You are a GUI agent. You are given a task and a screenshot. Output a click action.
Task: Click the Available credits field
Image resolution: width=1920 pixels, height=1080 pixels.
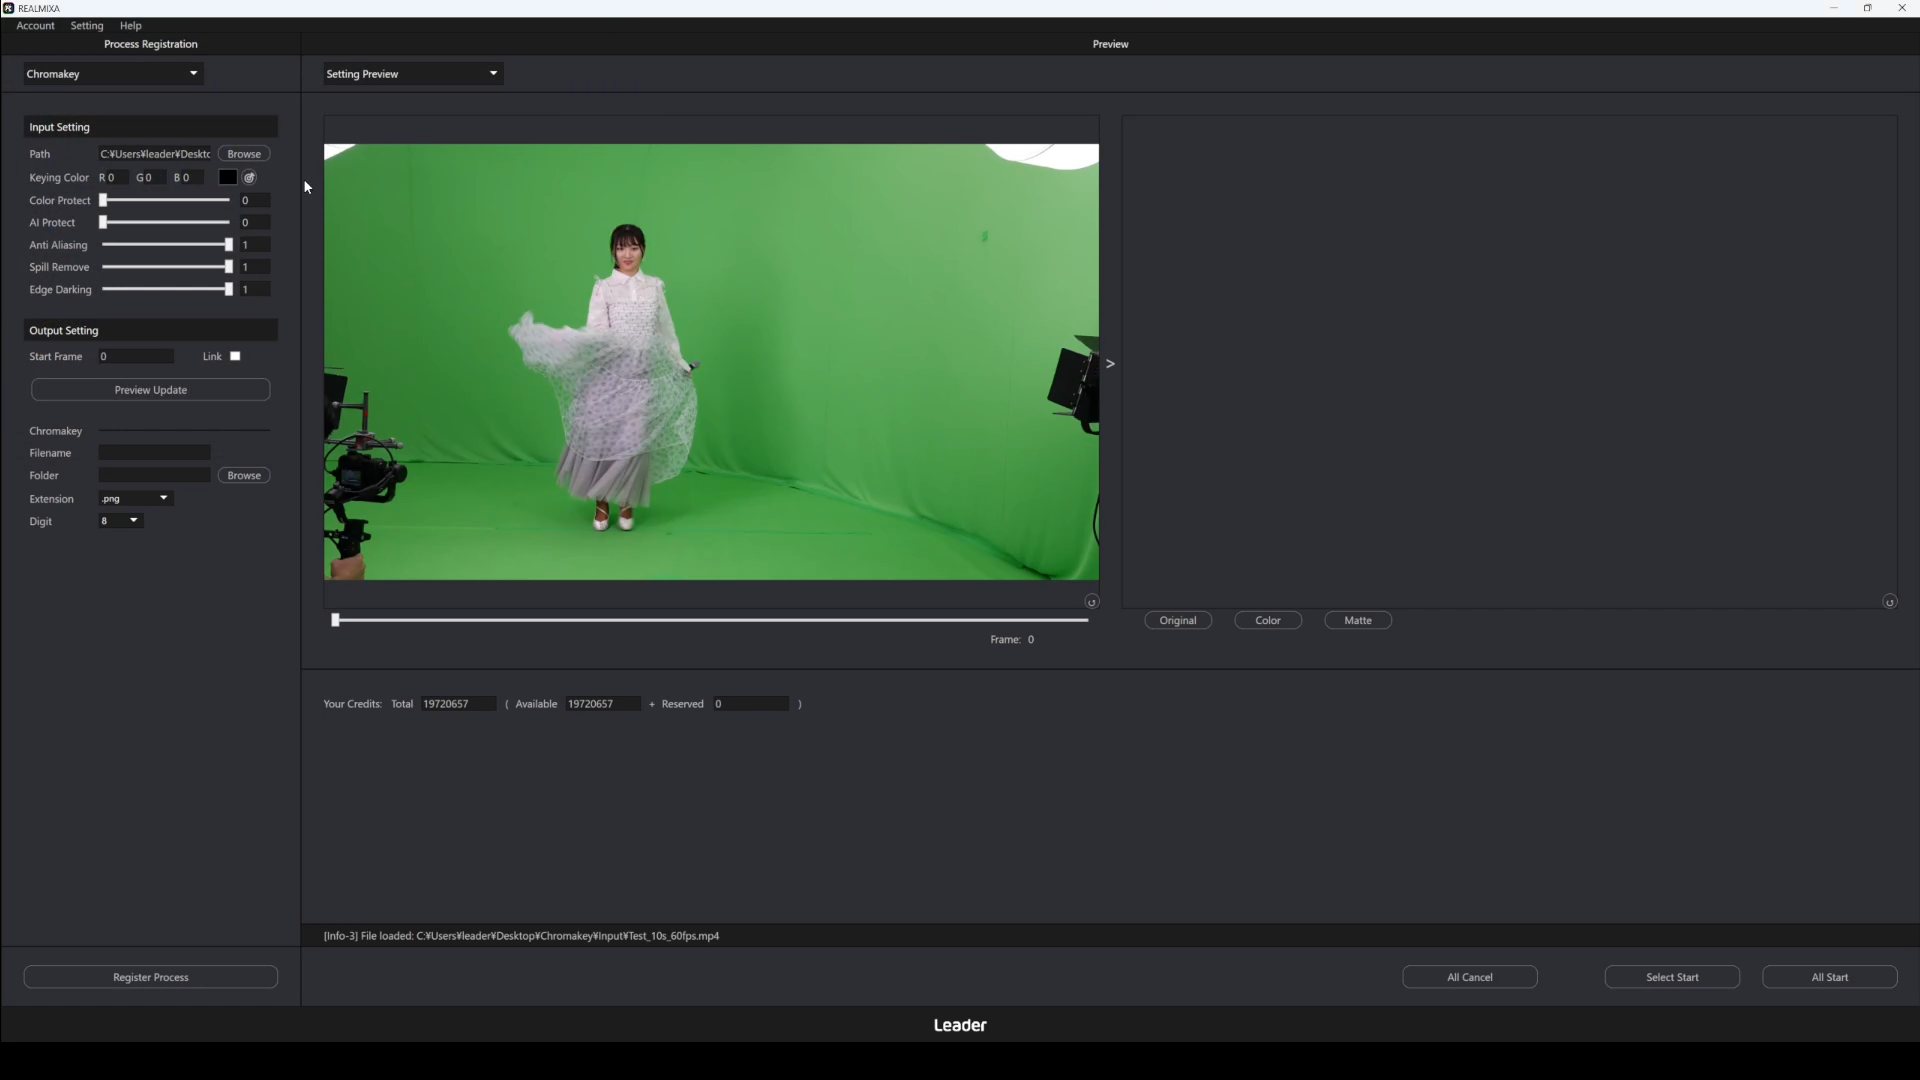[x=603, y=704]
